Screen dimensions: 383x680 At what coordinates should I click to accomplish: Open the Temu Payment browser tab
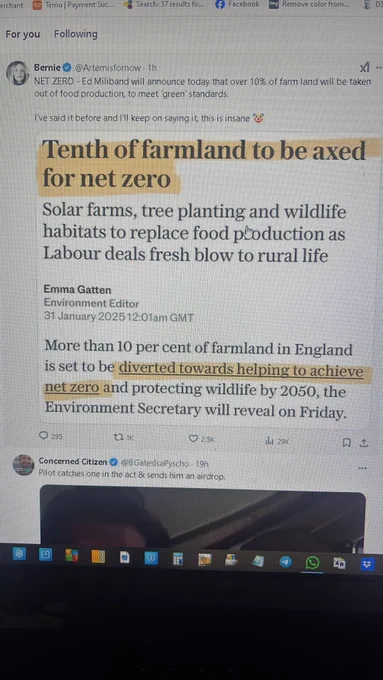(74, 5)
